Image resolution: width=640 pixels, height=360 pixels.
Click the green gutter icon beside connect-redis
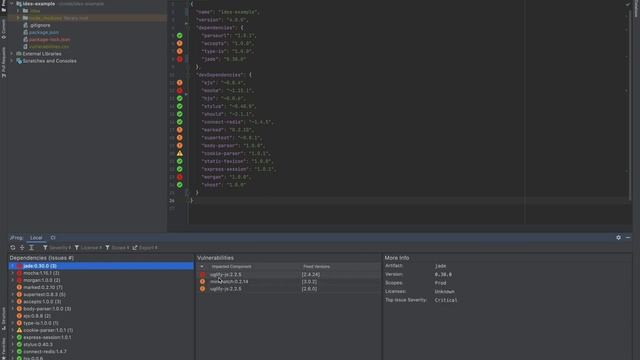(x=180, y=122)
